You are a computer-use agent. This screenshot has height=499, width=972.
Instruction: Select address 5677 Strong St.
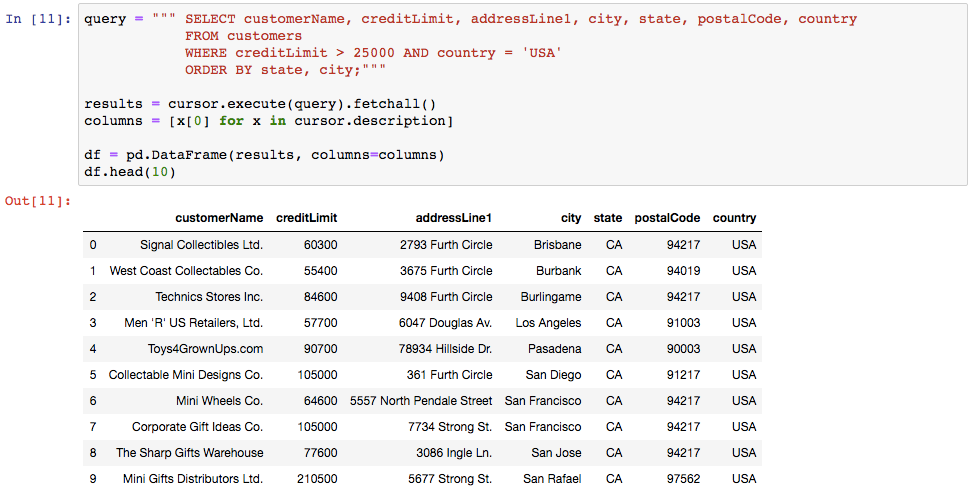(450, 479)
